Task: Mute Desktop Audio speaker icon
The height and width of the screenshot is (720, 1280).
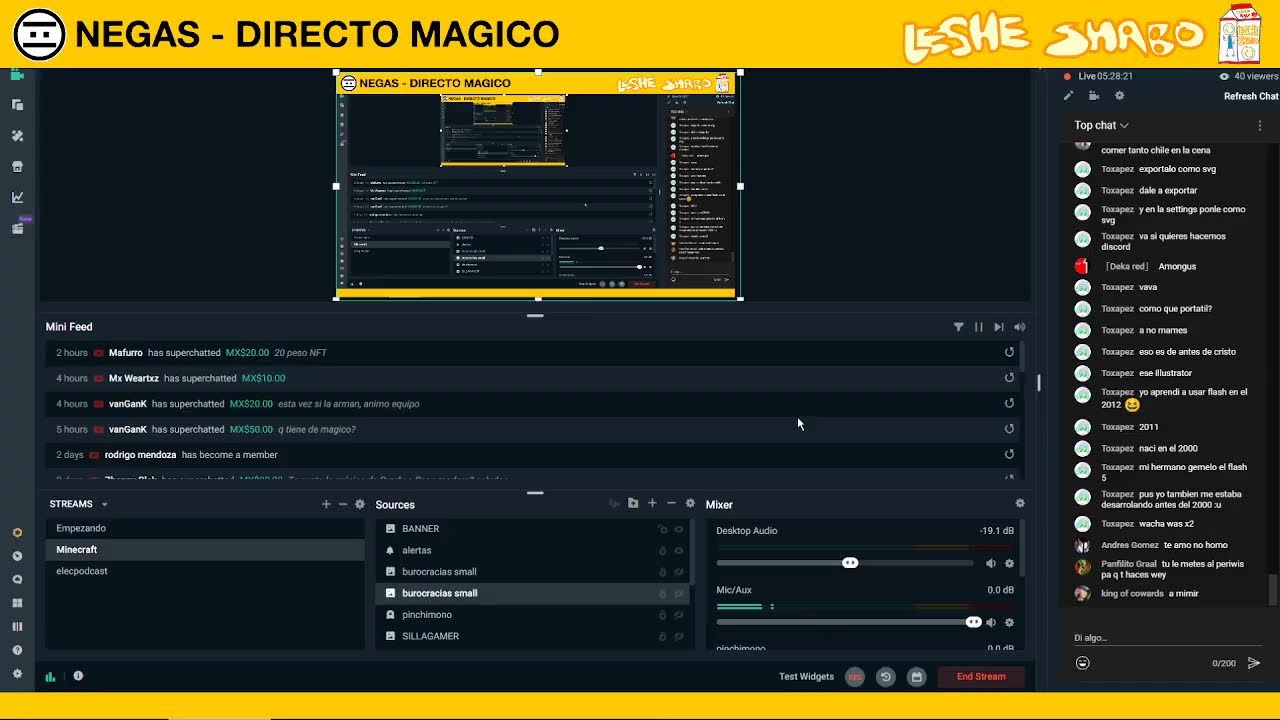Action: click(x=991, y=563)
